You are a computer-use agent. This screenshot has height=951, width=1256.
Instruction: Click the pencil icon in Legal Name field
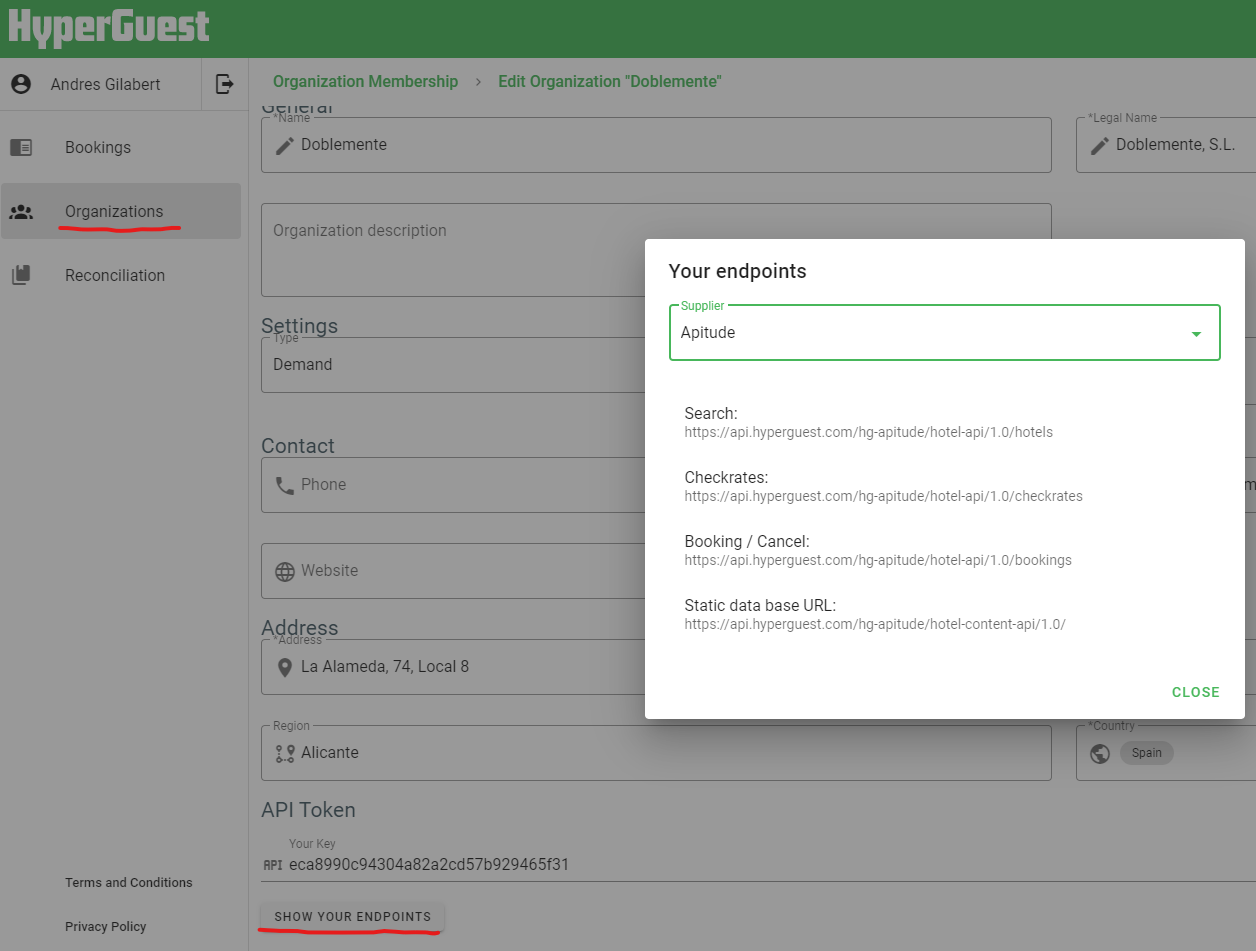[x=1100, y=145]
